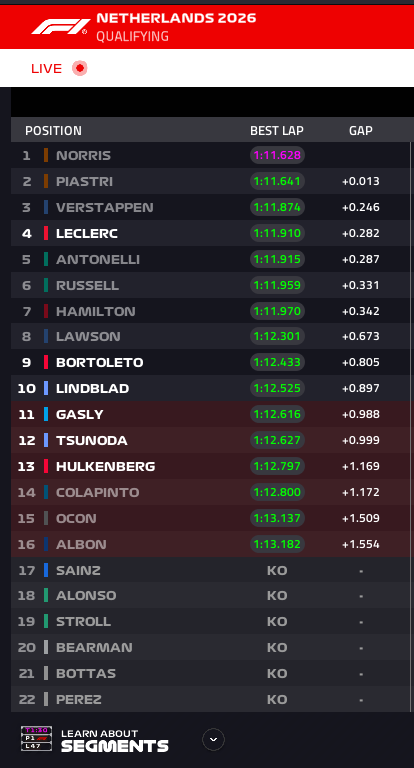Click the red LIVE indicator dot
This screenshot has width=414, height=768.
pyautogui.click(x=79, y=68)
